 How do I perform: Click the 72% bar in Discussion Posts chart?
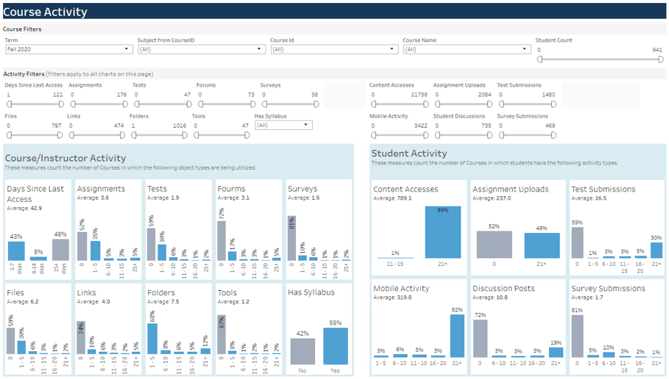click(x=480, y=338)
